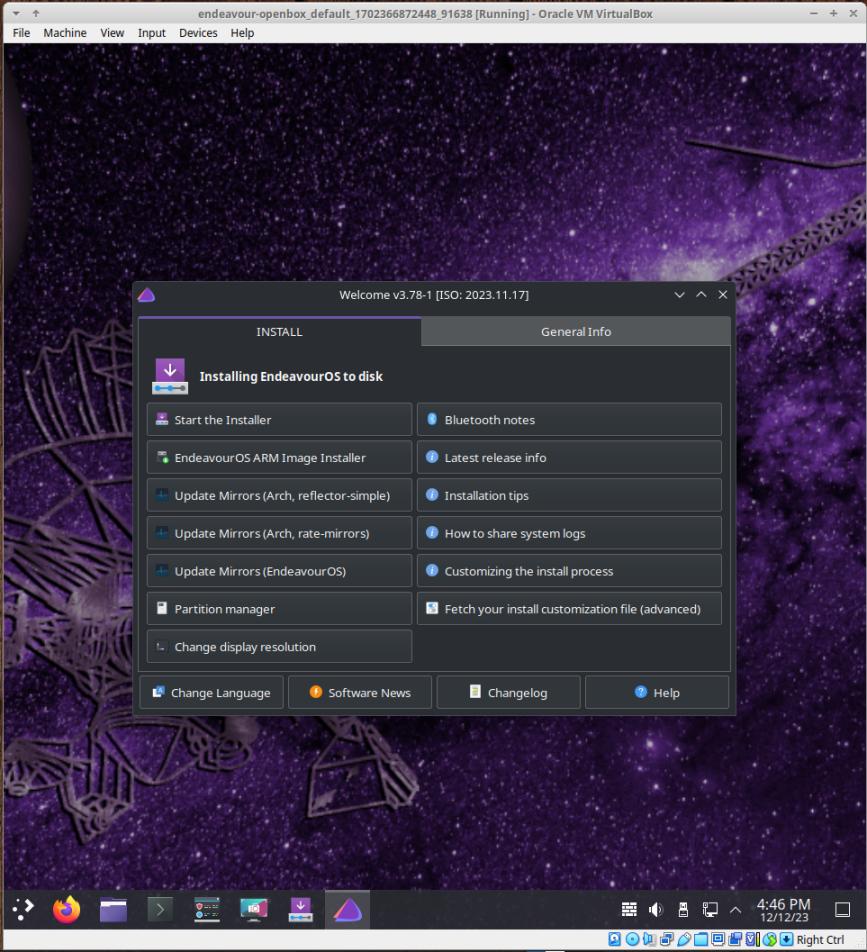Run Update Mirrors (EndeavourOS)
867x952 pixels.
pyautogui.click(x=279, y=571)
